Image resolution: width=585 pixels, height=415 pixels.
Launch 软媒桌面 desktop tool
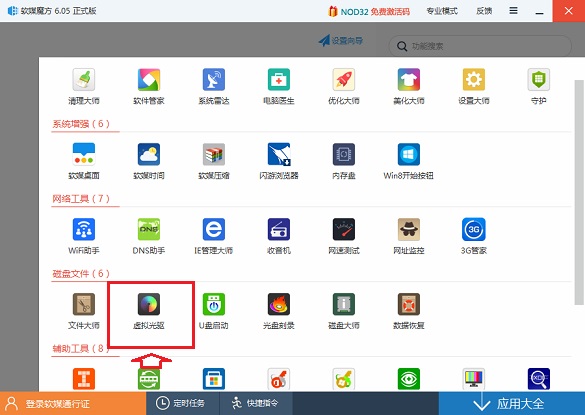pyautogui.click(x=84, y=161)
